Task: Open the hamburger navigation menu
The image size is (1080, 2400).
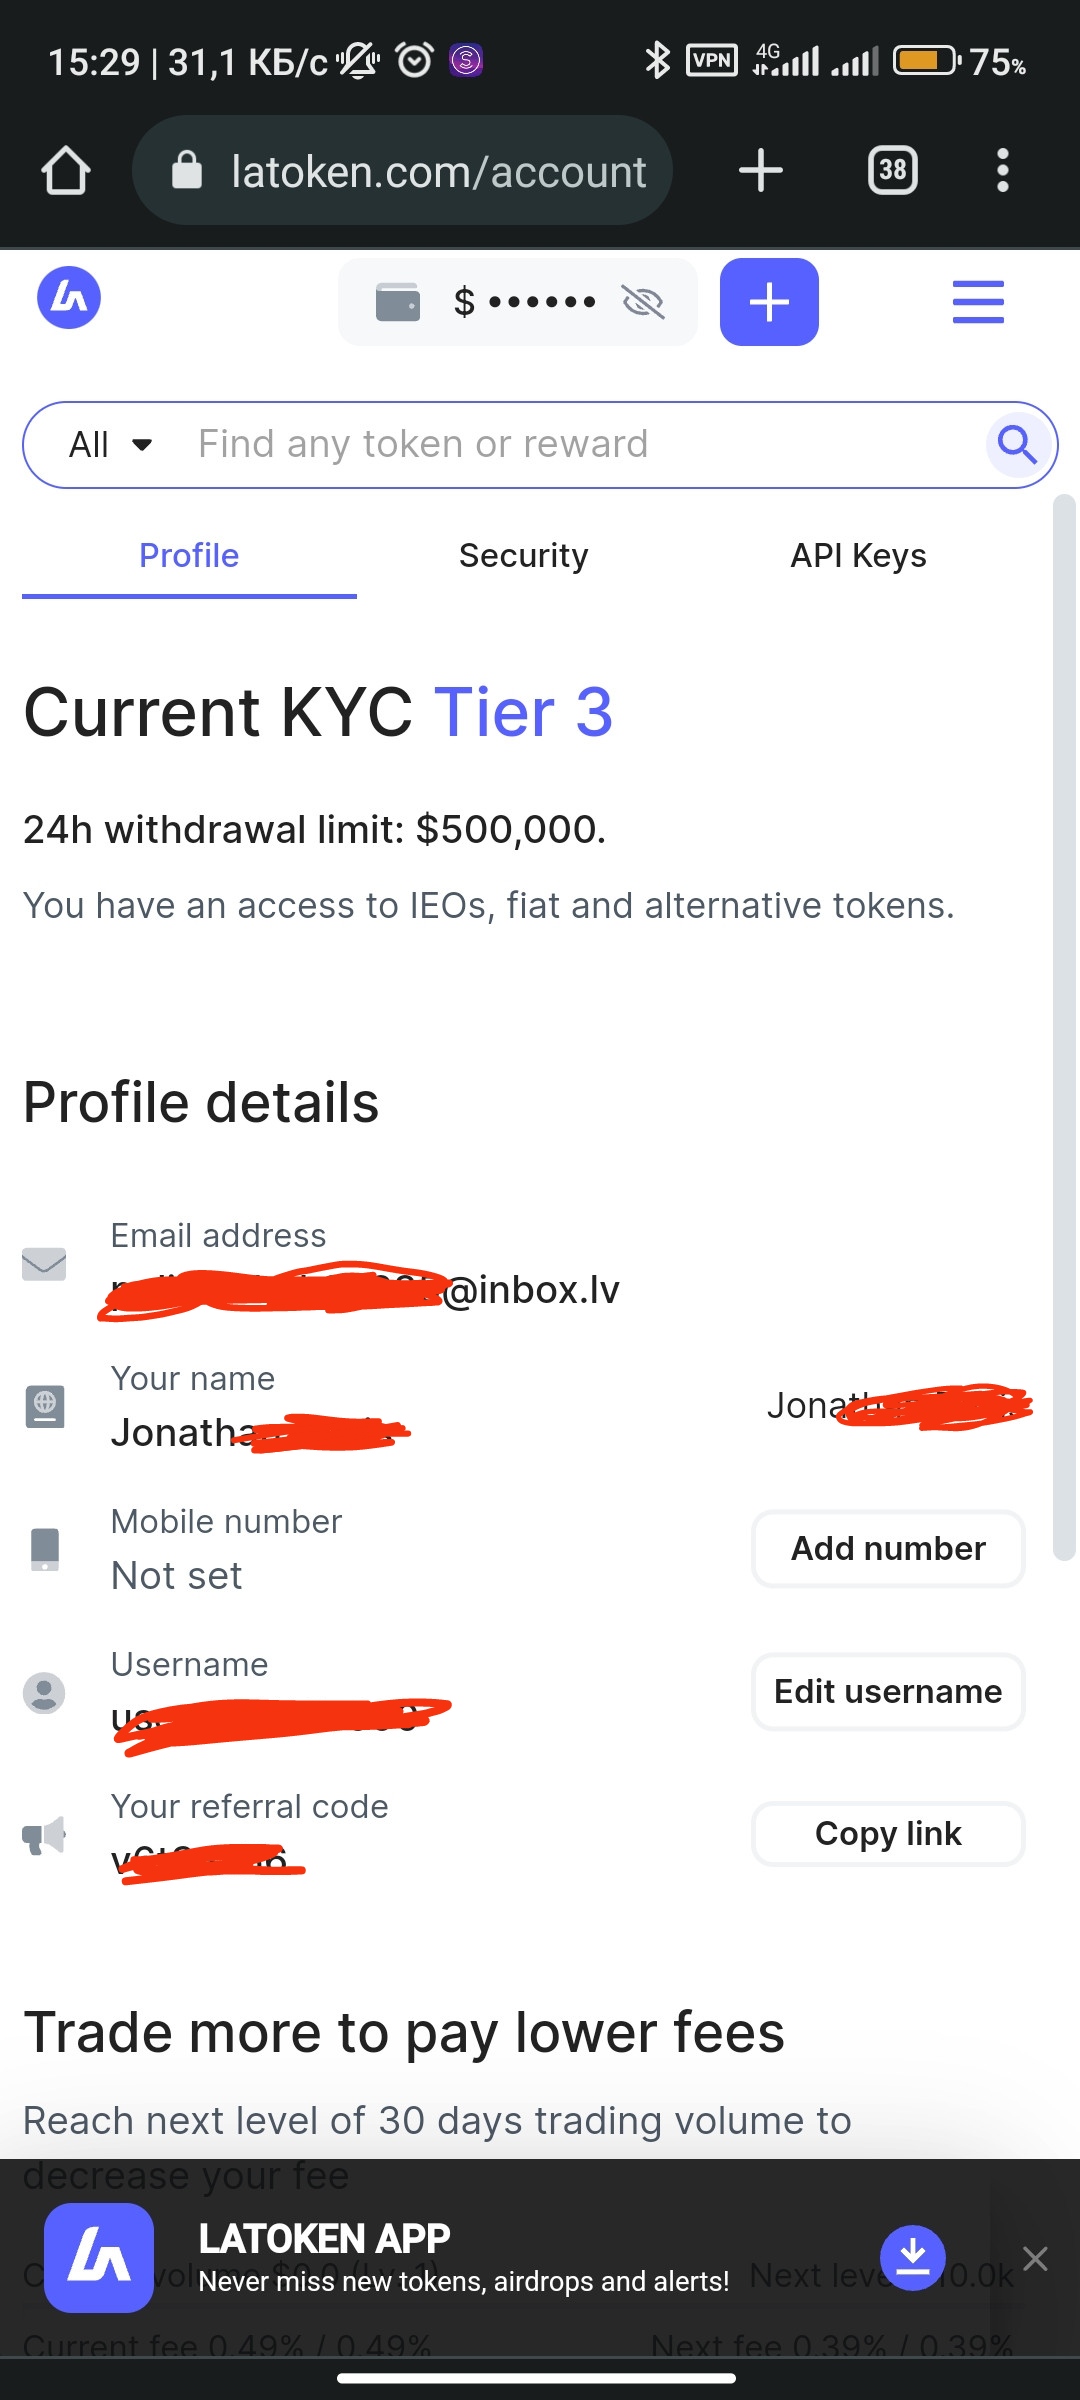Action: pyautogui.click(x=977, y=302)
